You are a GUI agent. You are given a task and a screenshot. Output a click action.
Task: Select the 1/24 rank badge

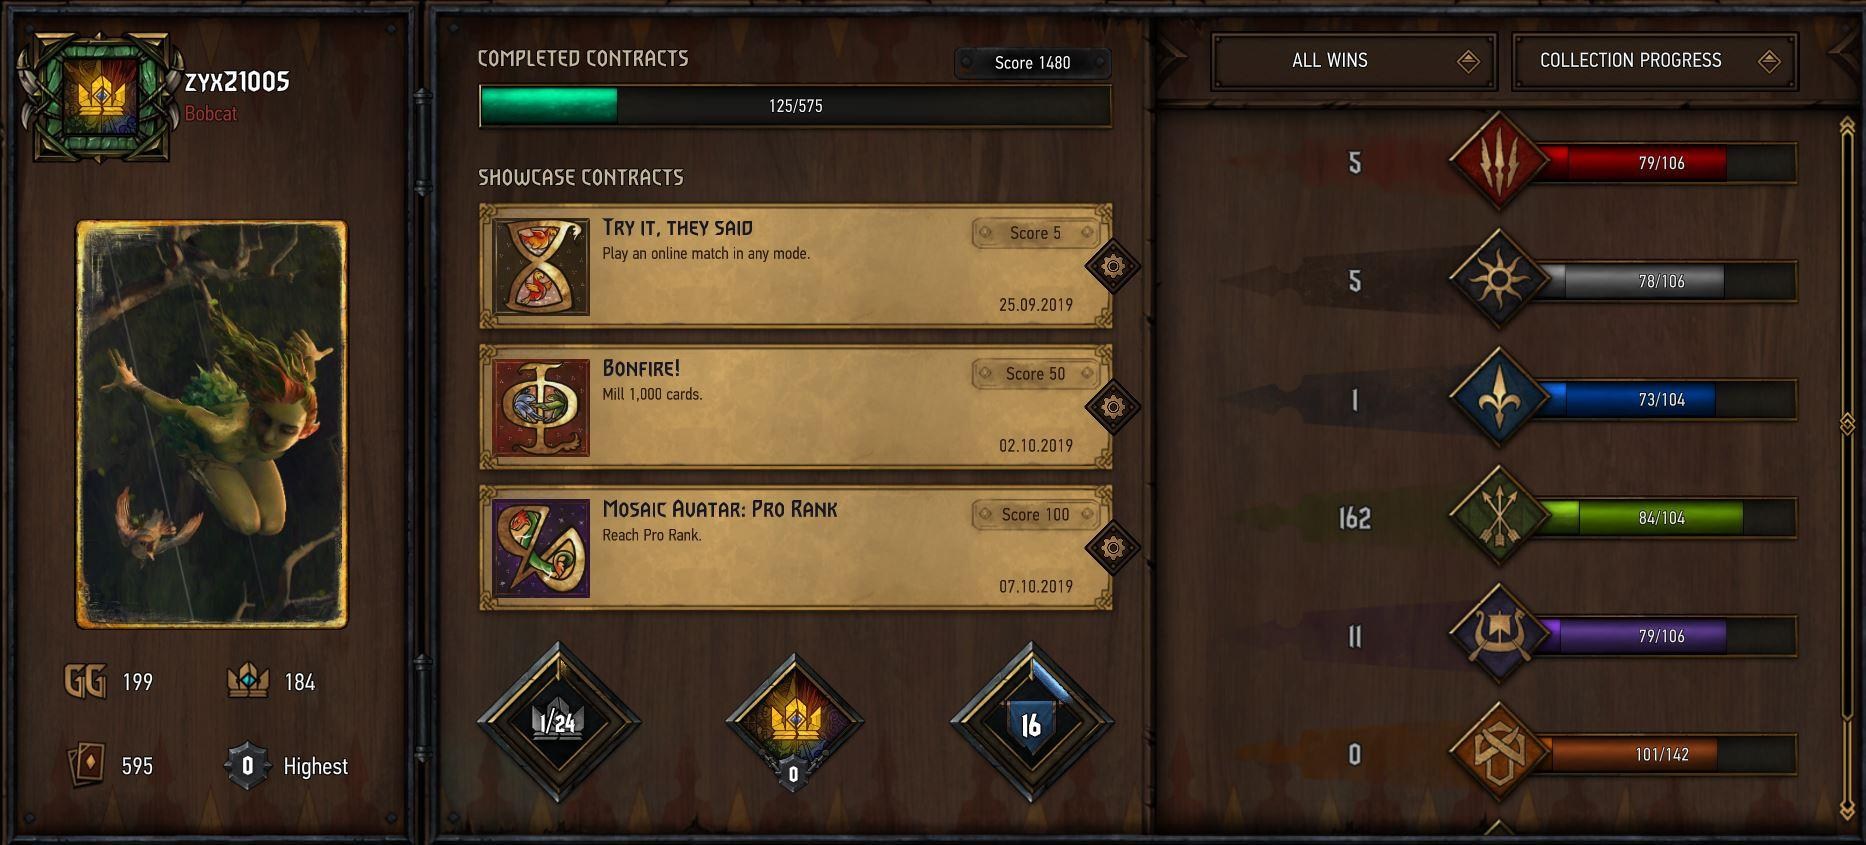click(x=558, y=722)
